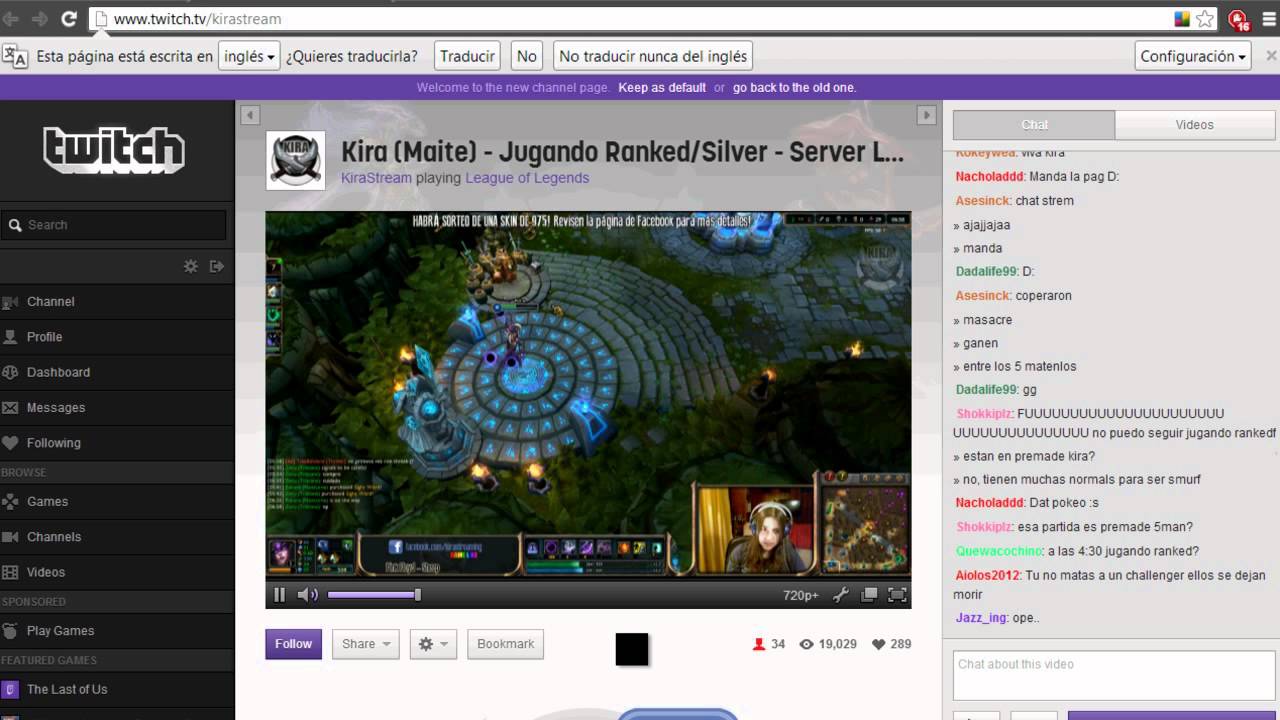Screen dimensions: 1280x720
Task: Click the No translate button
Action: (527, 56)
